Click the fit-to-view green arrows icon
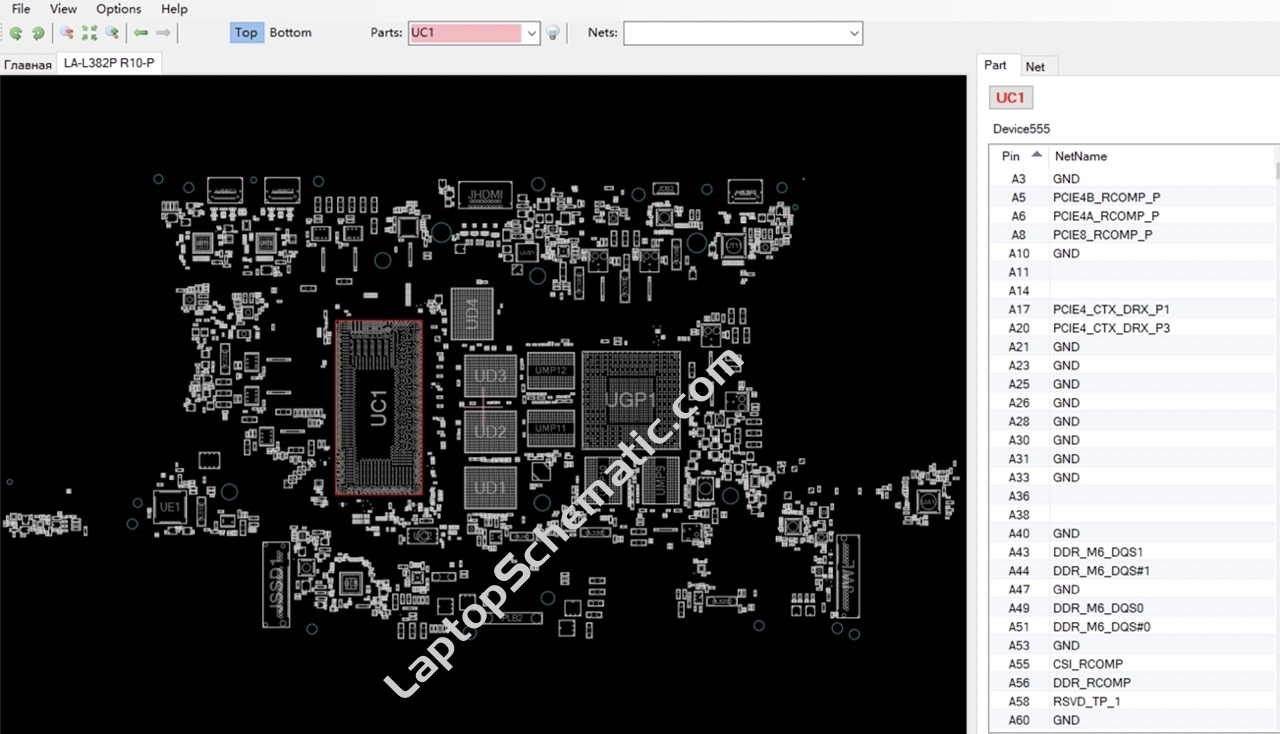The height and width of the screenshot is (734, 1280). tap(89, 33)
